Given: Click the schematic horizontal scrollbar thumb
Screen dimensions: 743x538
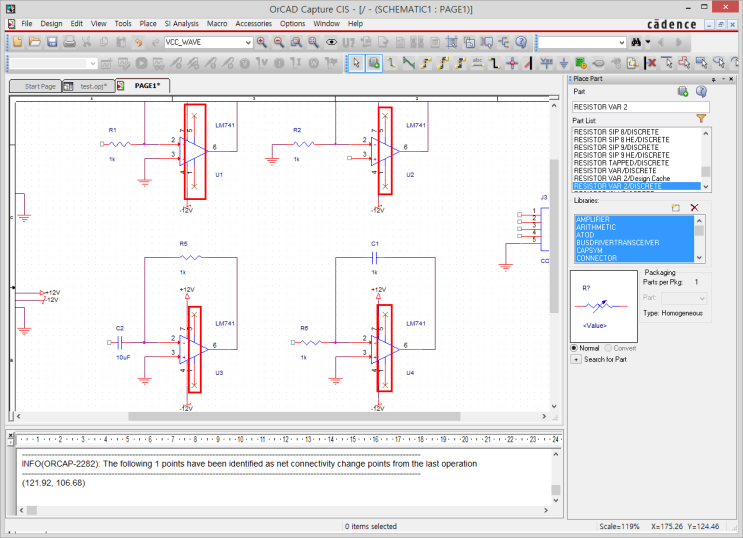Looking at the screenshot, I should tap(294, 417).
